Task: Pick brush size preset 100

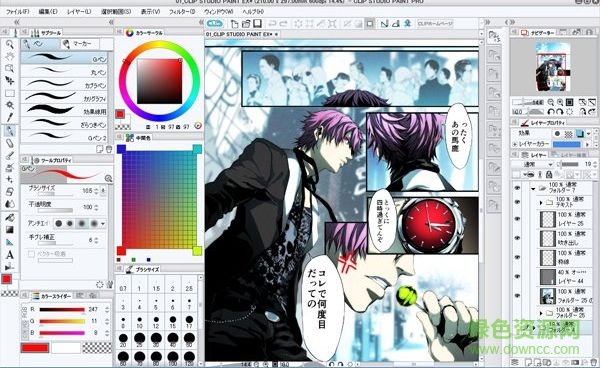Action: [x=172, y=358]
